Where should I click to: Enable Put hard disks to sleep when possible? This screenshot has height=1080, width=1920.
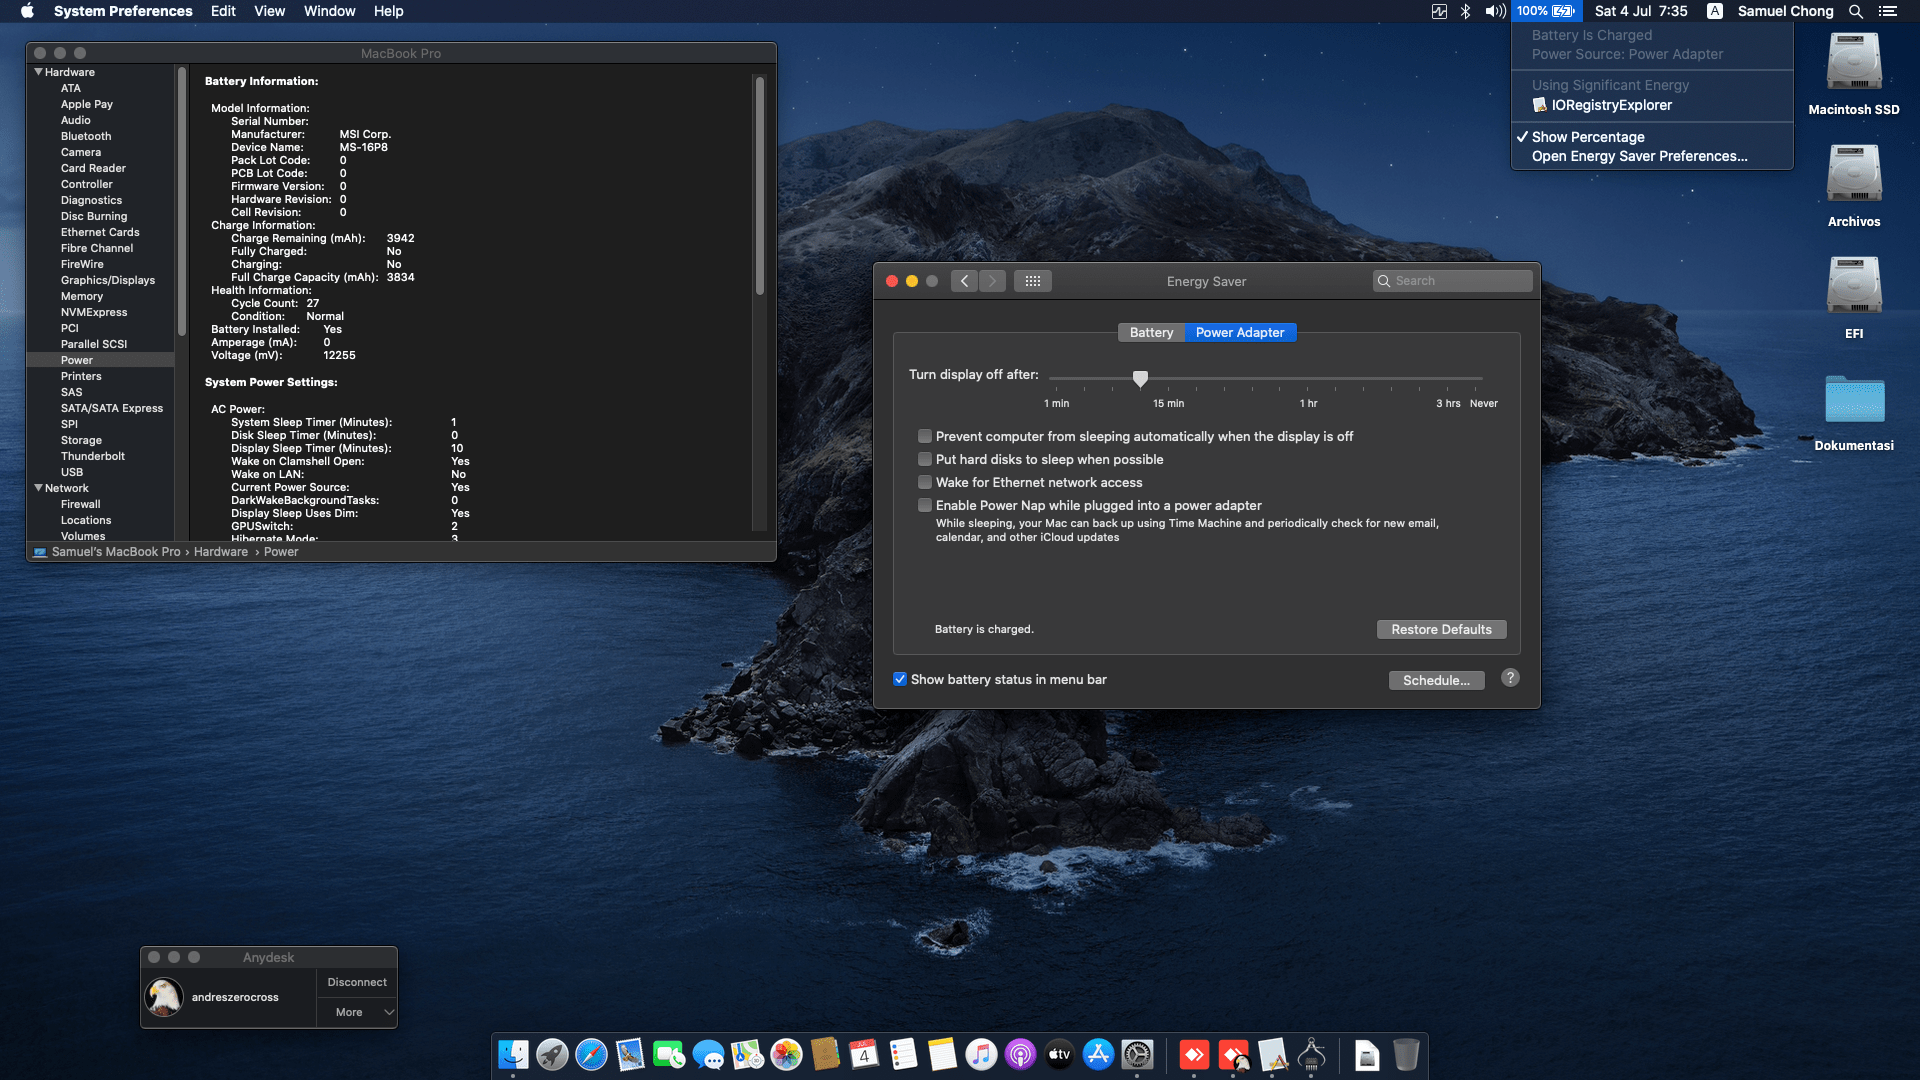click(x=924, y=459)
